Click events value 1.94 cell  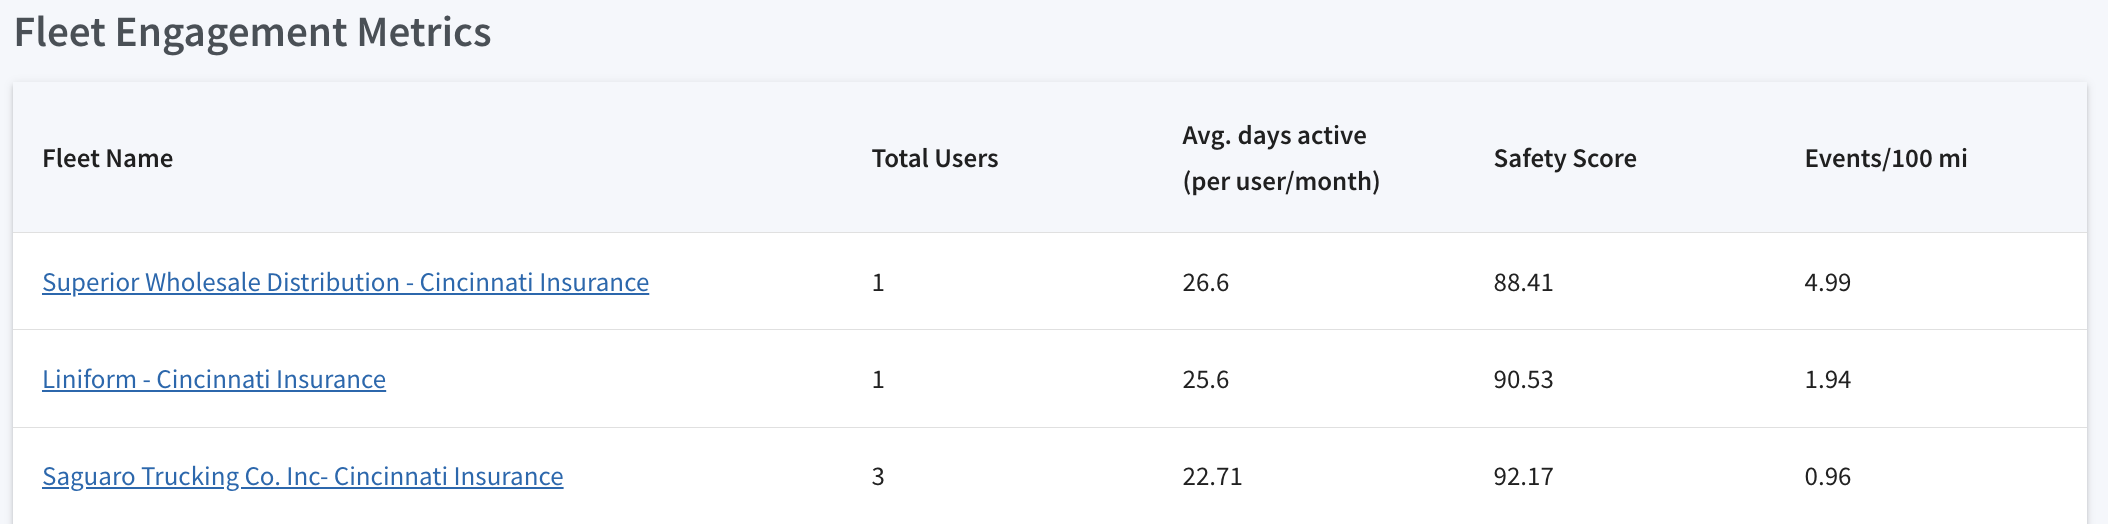1828,380
